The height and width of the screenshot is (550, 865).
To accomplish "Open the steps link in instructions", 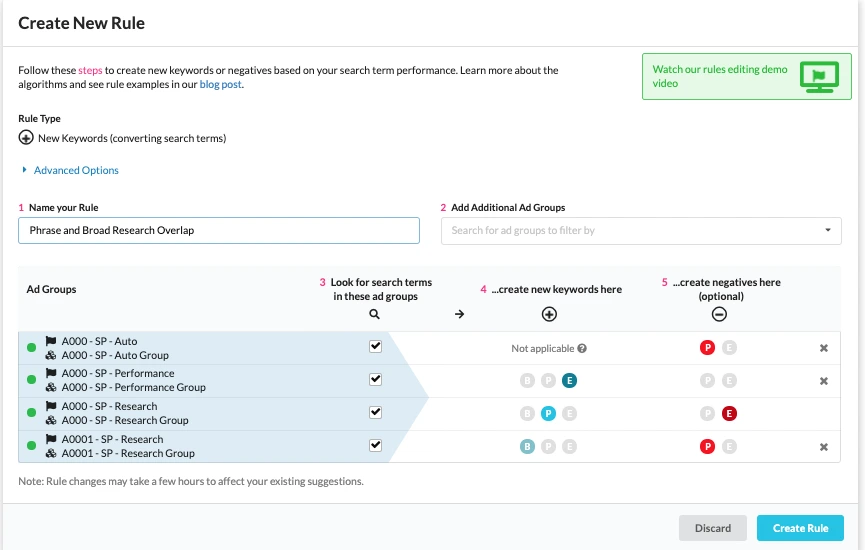I will click(x=90, y=71).
